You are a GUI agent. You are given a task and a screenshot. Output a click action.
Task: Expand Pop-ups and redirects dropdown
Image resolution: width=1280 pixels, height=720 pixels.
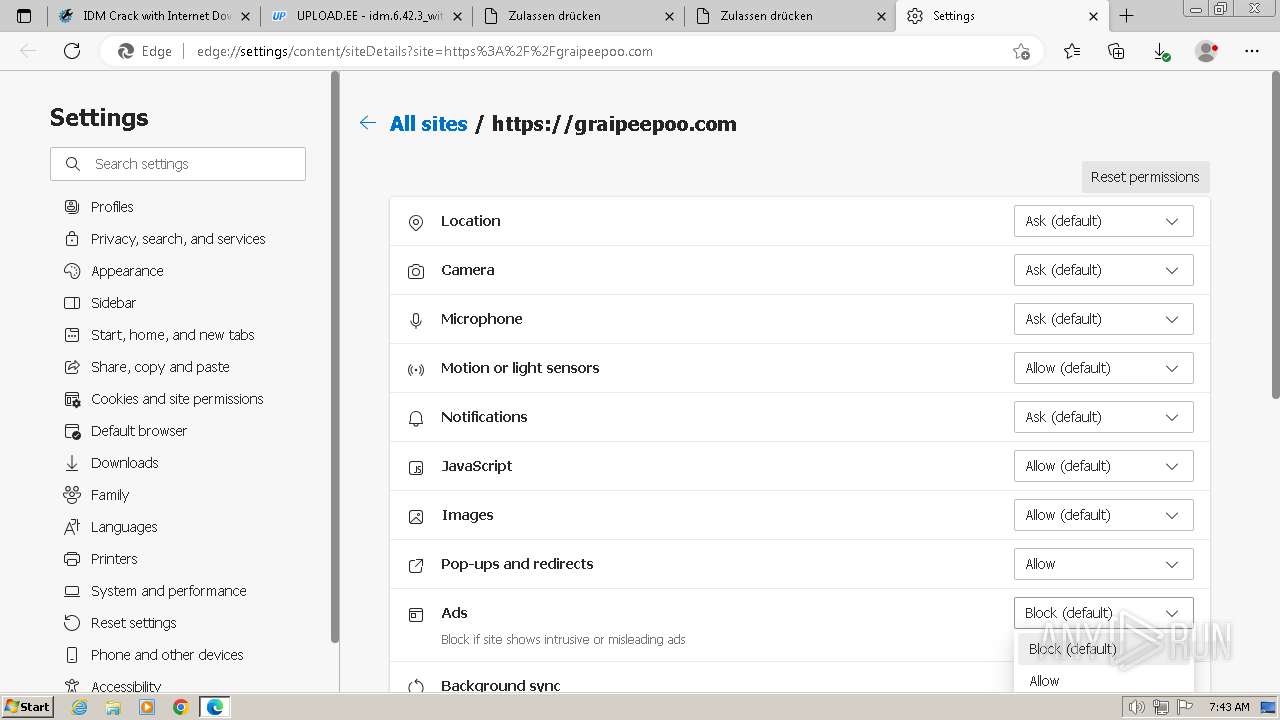click(x=1103, y=564)
